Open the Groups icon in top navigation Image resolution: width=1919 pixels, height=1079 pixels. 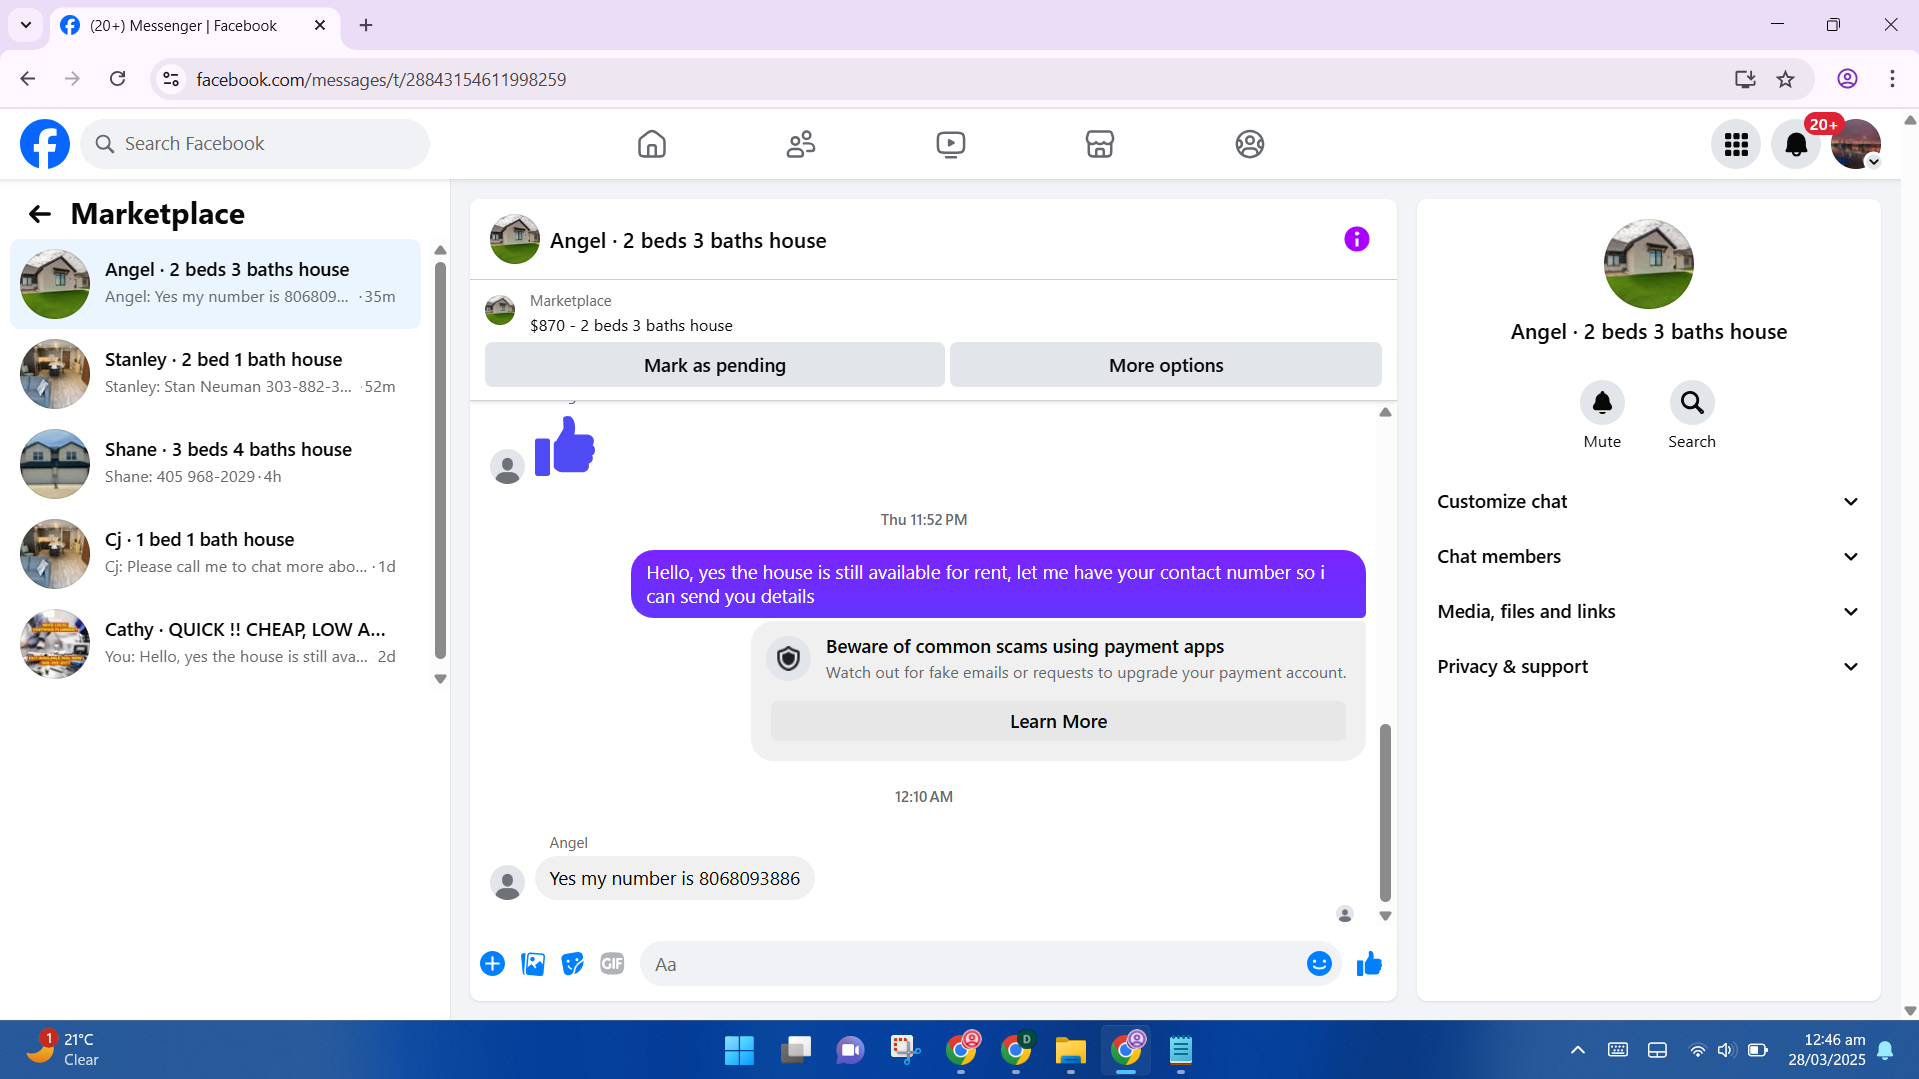[1250, 144]
